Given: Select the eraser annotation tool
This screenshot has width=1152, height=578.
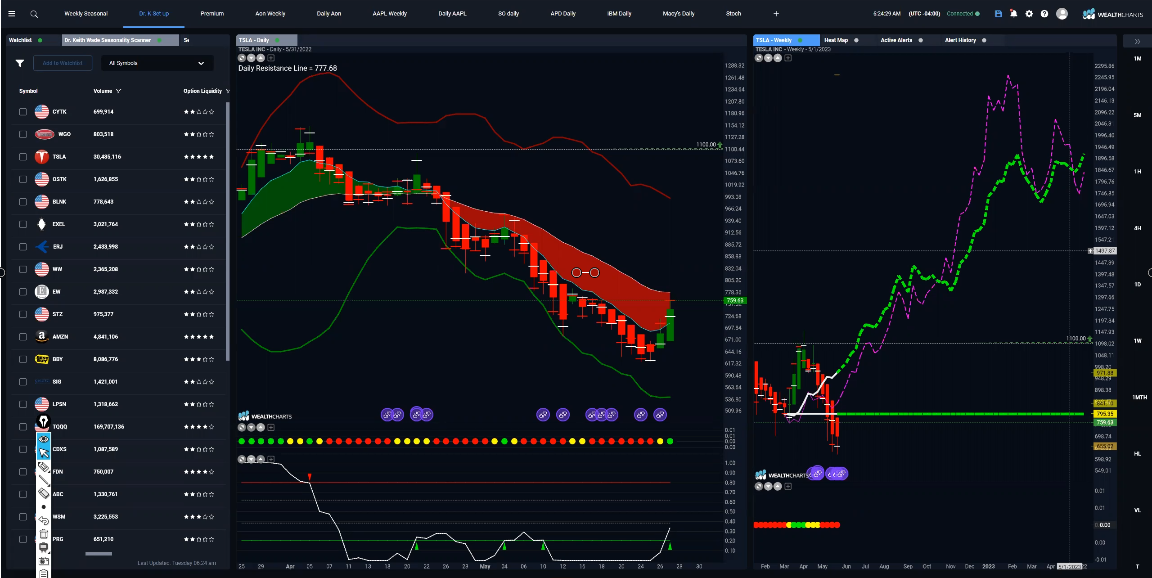Looking at the screenshot, I should [x=43, y=494].
